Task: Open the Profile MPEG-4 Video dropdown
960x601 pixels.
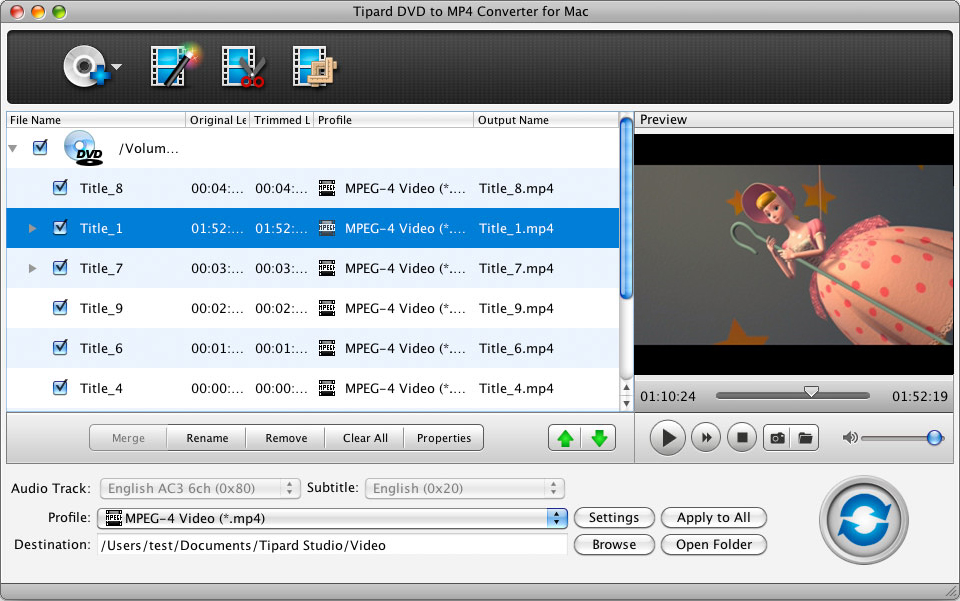Action: tap(332, 518)
